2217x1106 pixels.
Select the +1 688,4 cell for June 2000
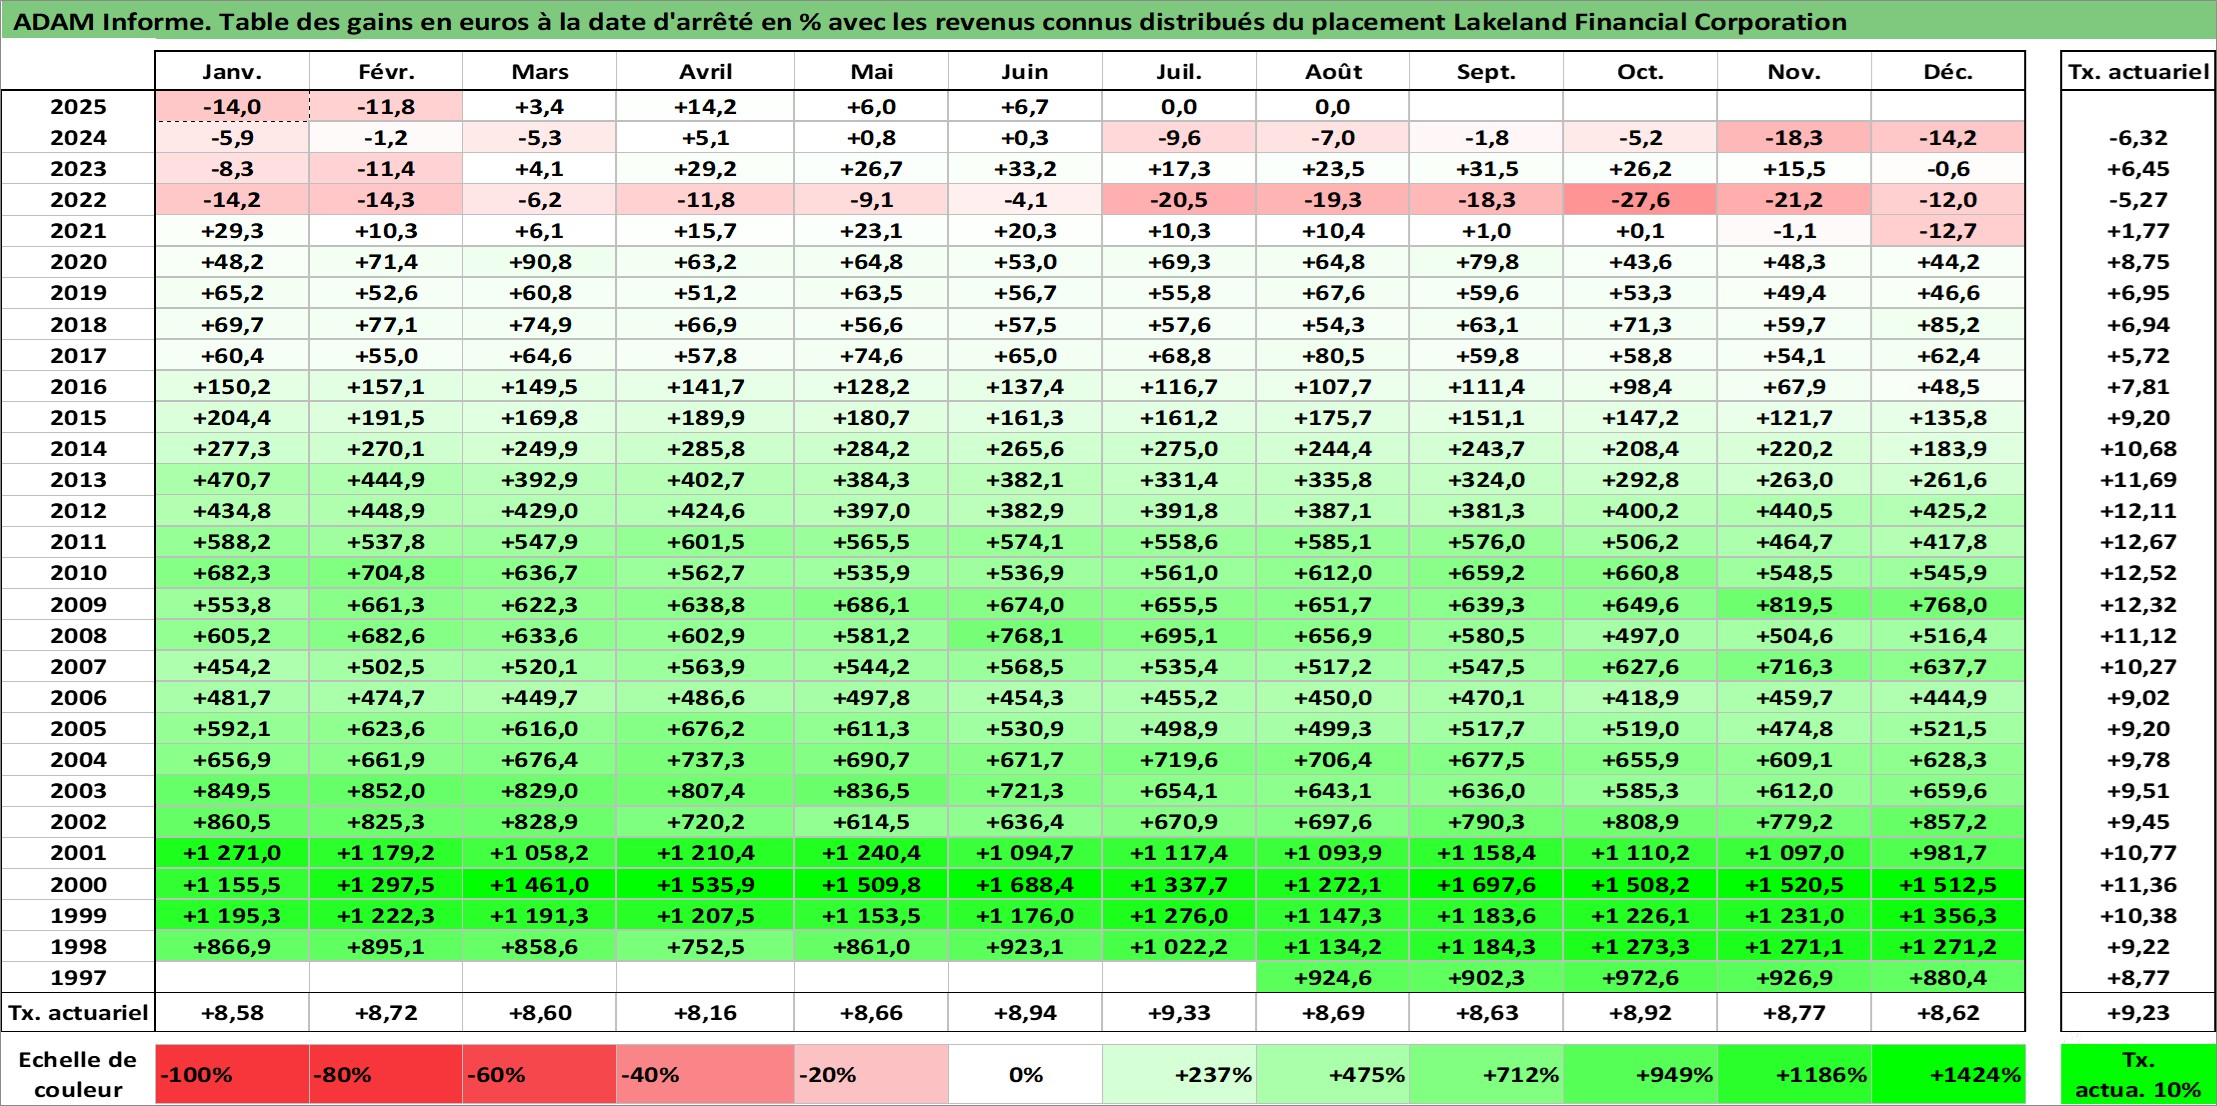pos(1025,884)
